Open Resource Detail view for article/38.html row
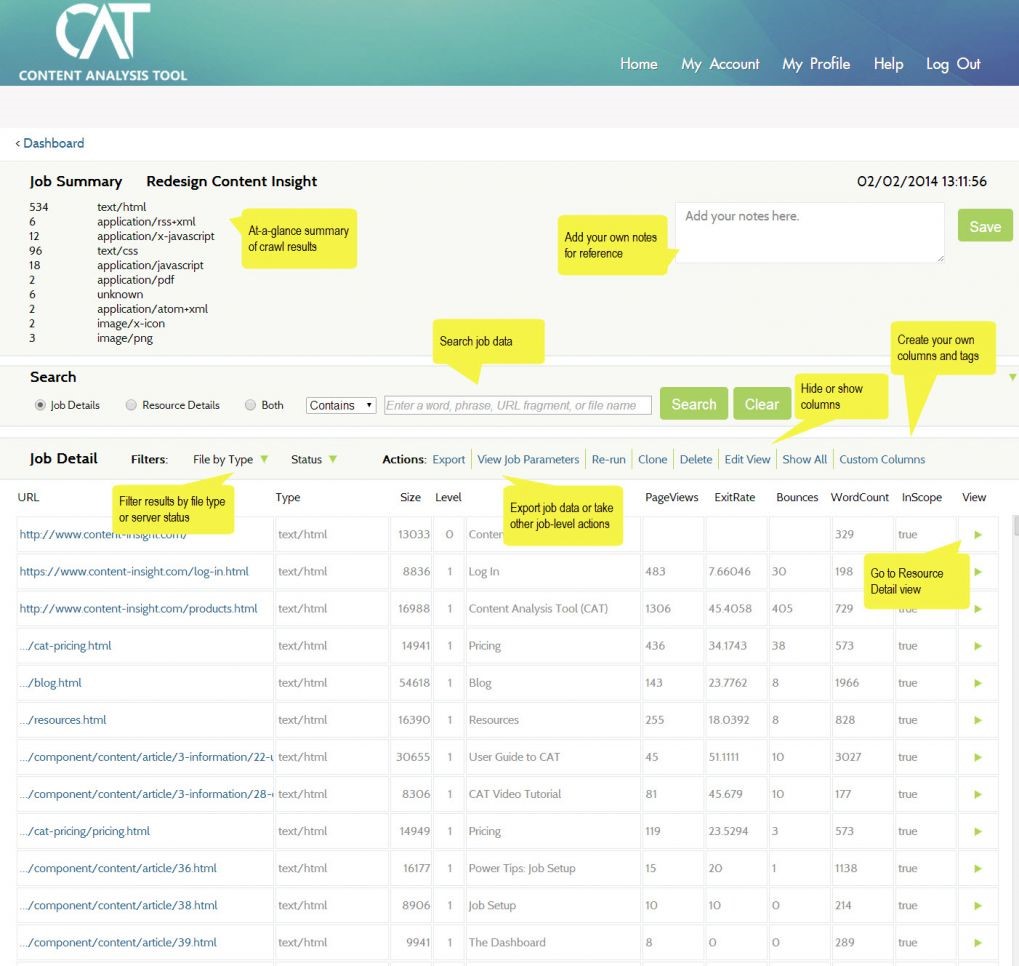 [977, 906]
